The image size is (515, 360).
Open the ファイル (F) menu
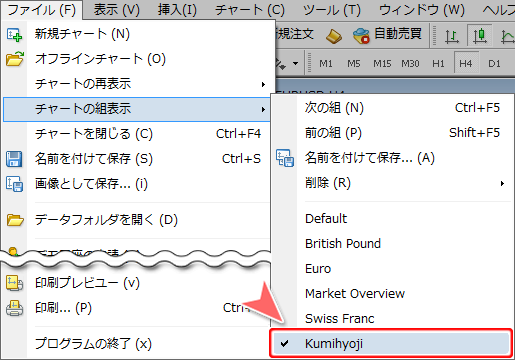pyautogui.click(x=41, y=10)
